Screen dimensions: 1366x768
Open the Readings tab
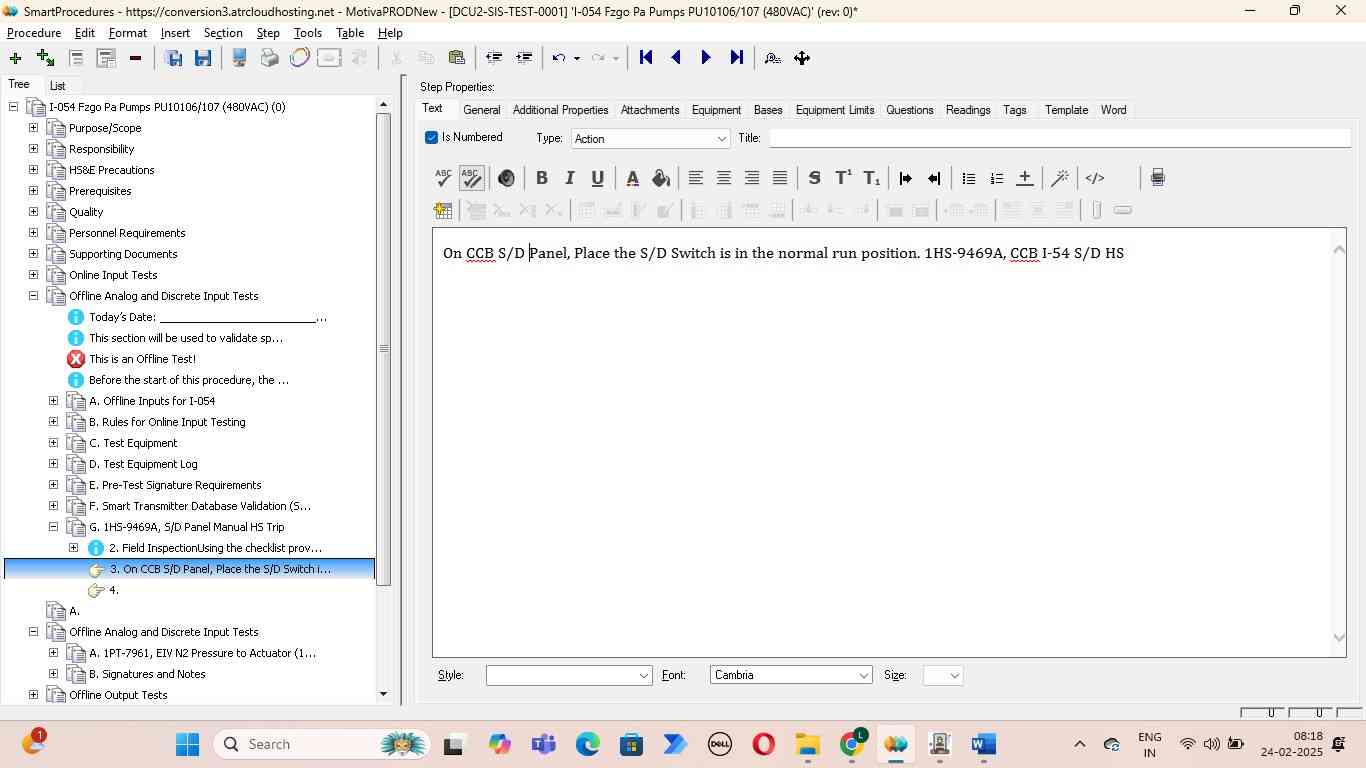pyautogui.click(x=968, y=110)
